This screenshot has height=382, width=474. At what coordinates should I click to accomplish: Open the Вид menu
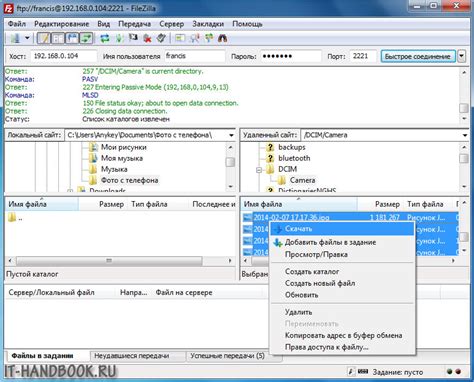[104, 24]
